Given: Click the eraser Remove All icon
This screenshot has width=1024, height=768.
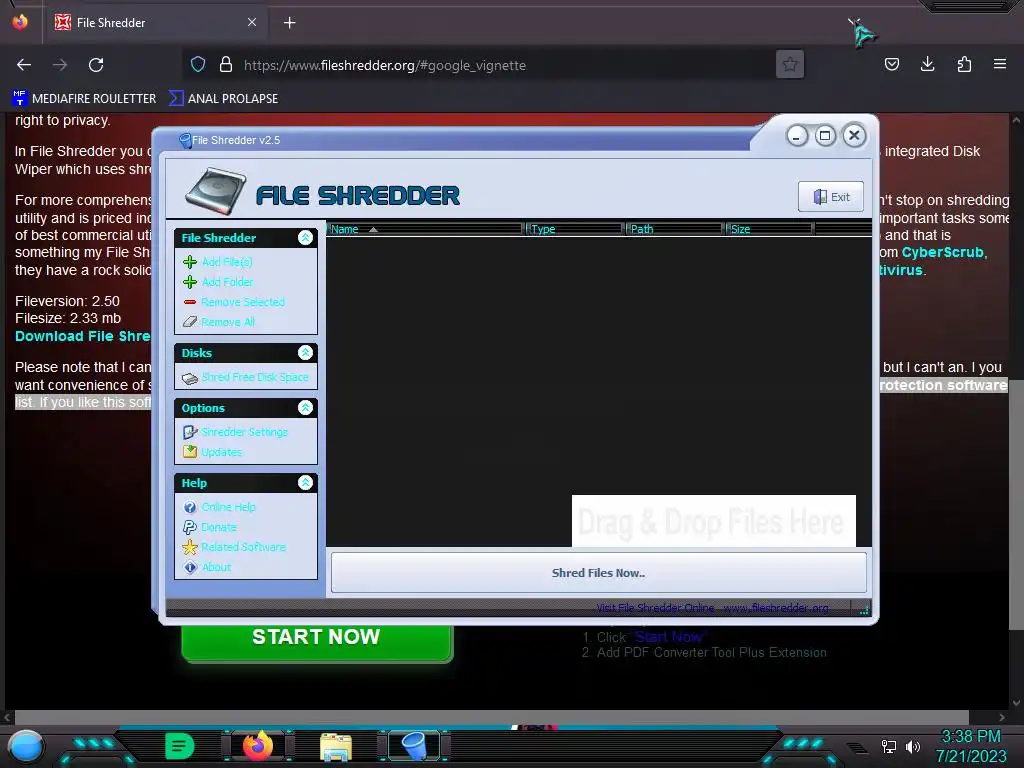Looking at the screenshot, I should (x=190, y=322).
